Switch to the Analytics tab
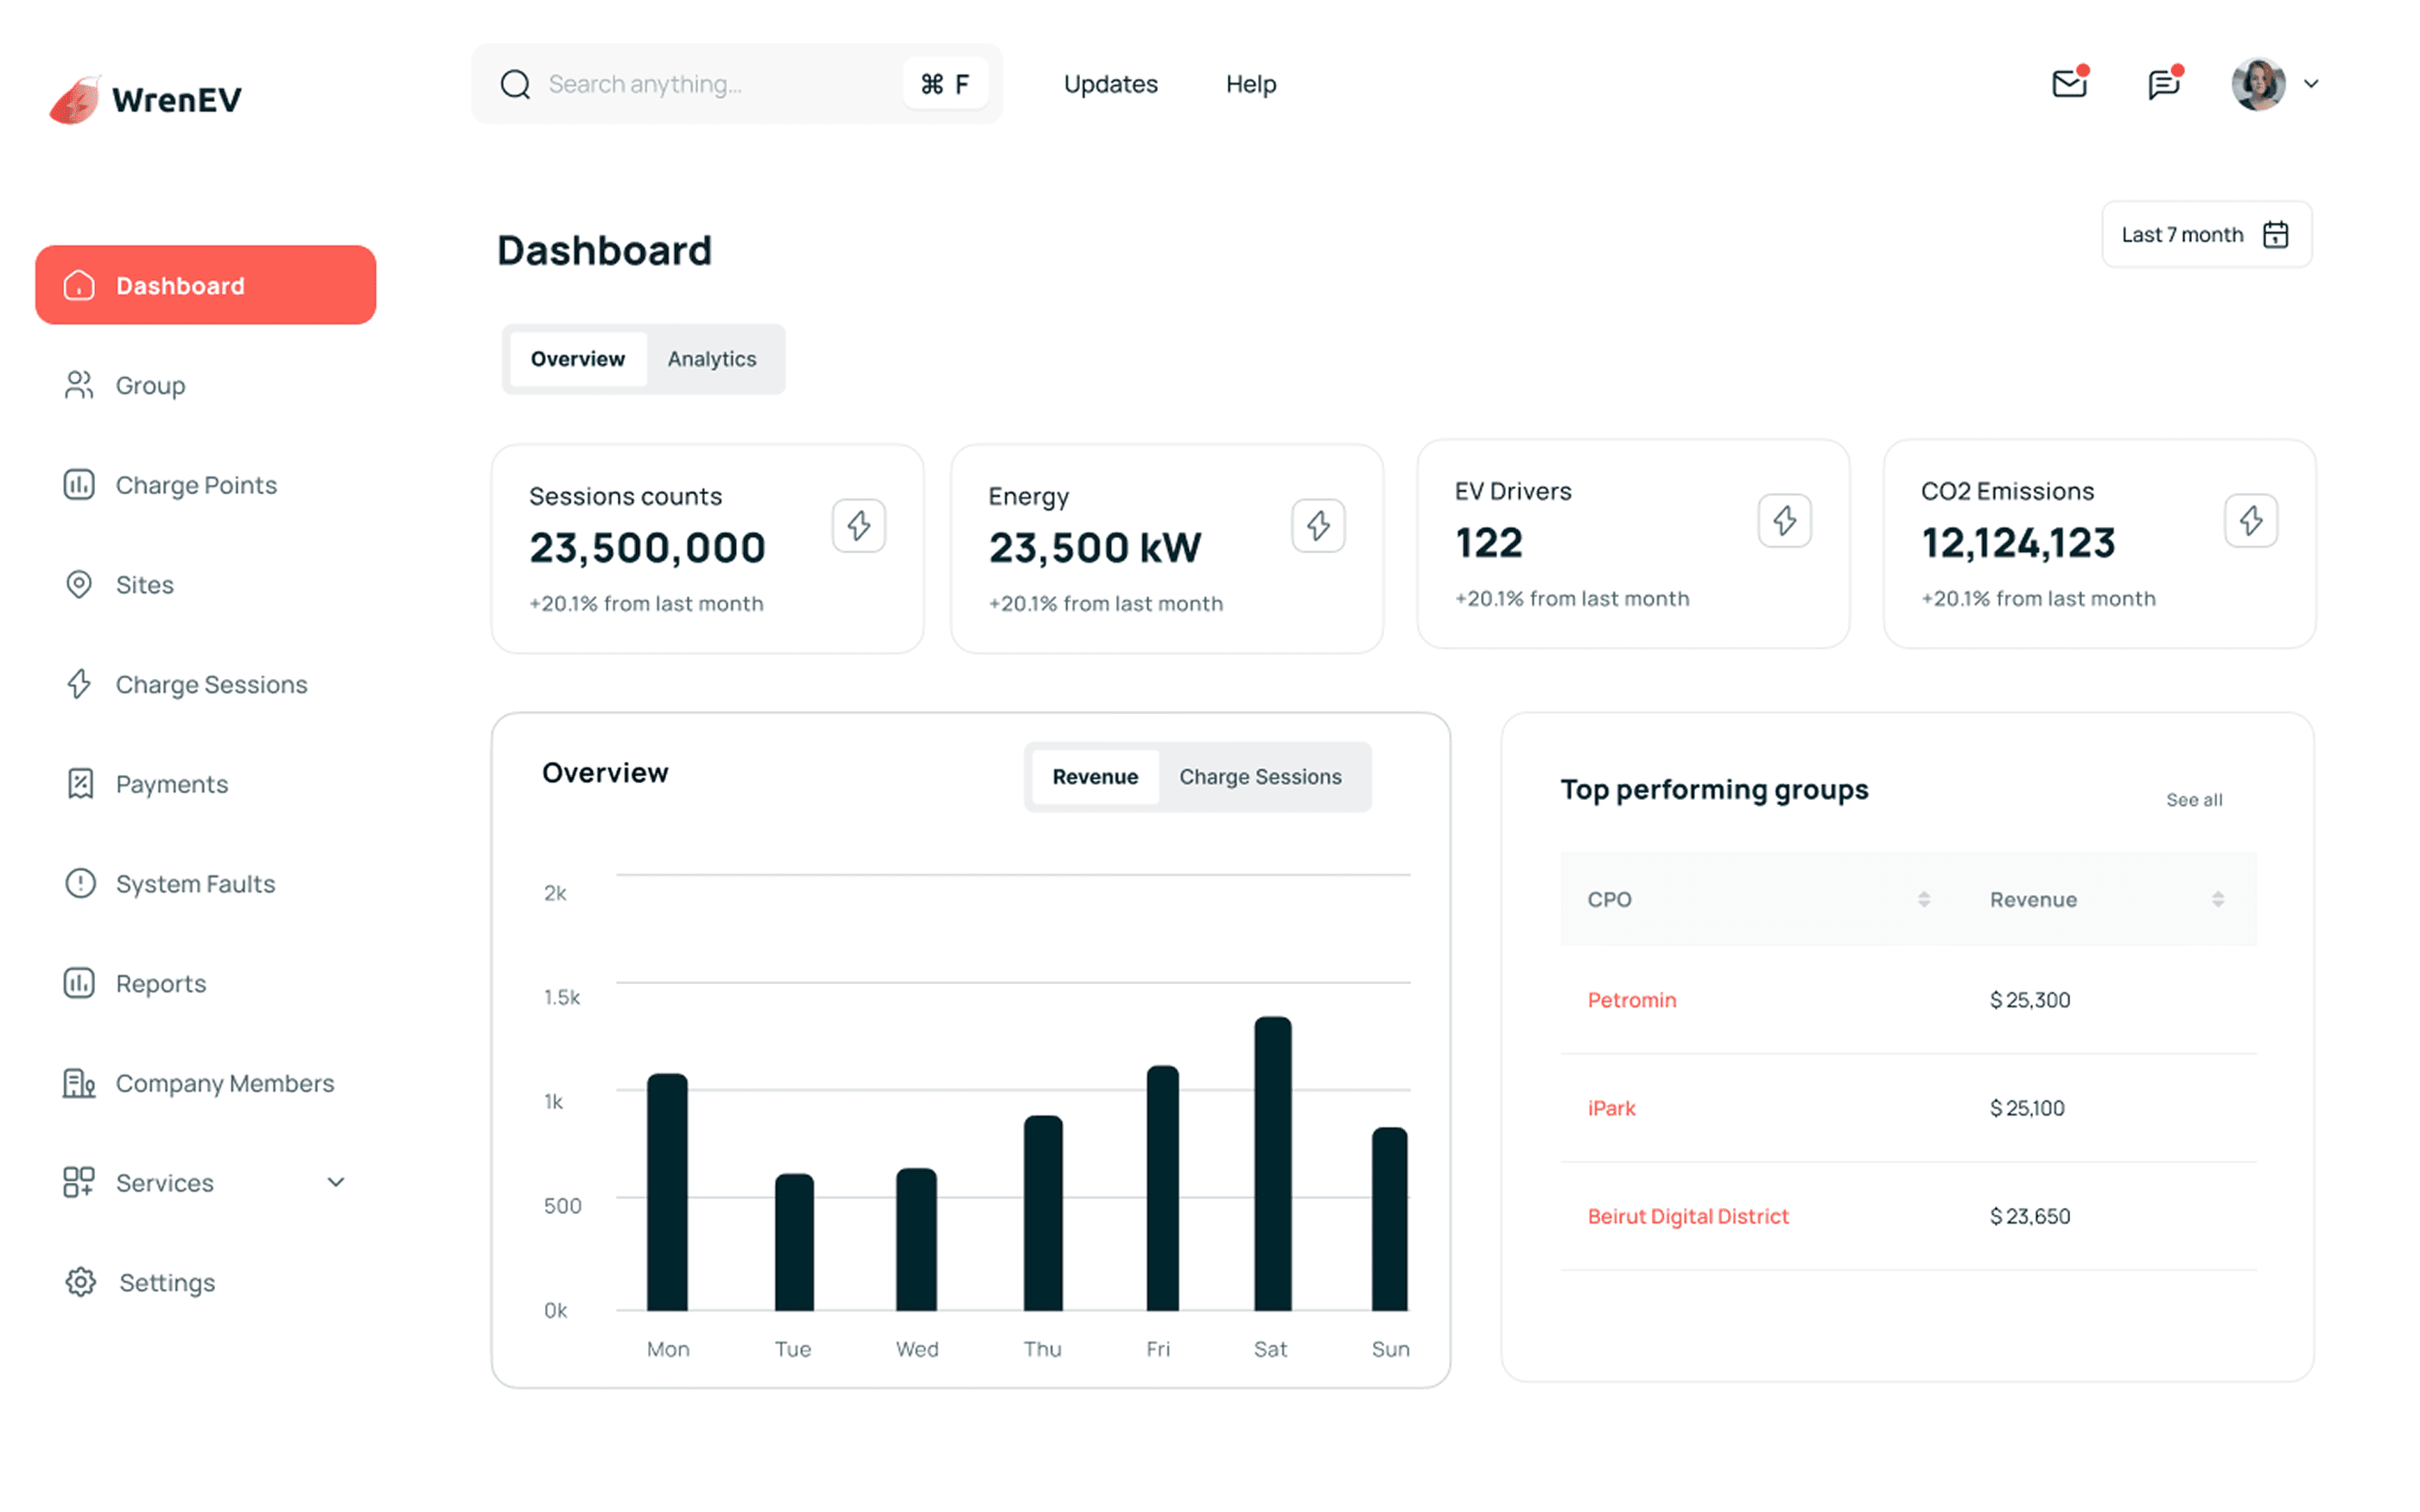The image size is (2420, 1512). point(712,359)
